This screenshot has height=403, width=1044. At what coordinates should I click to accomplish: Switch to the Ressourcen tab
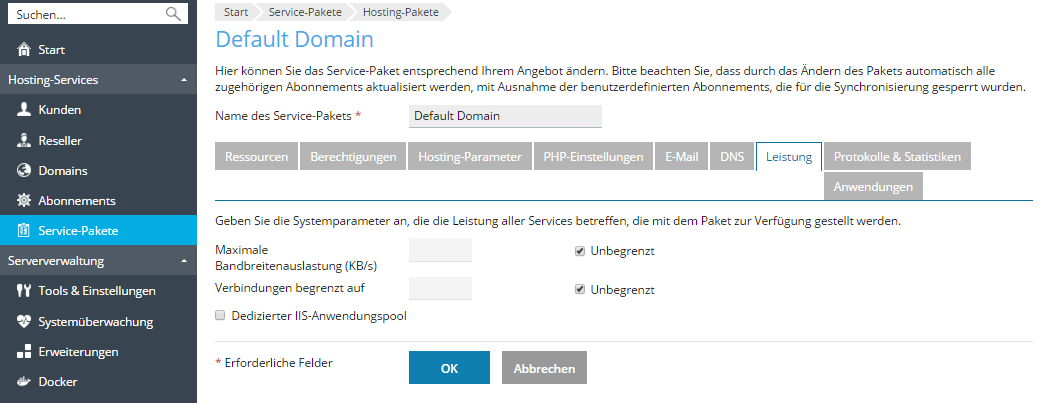pos(256,157)
